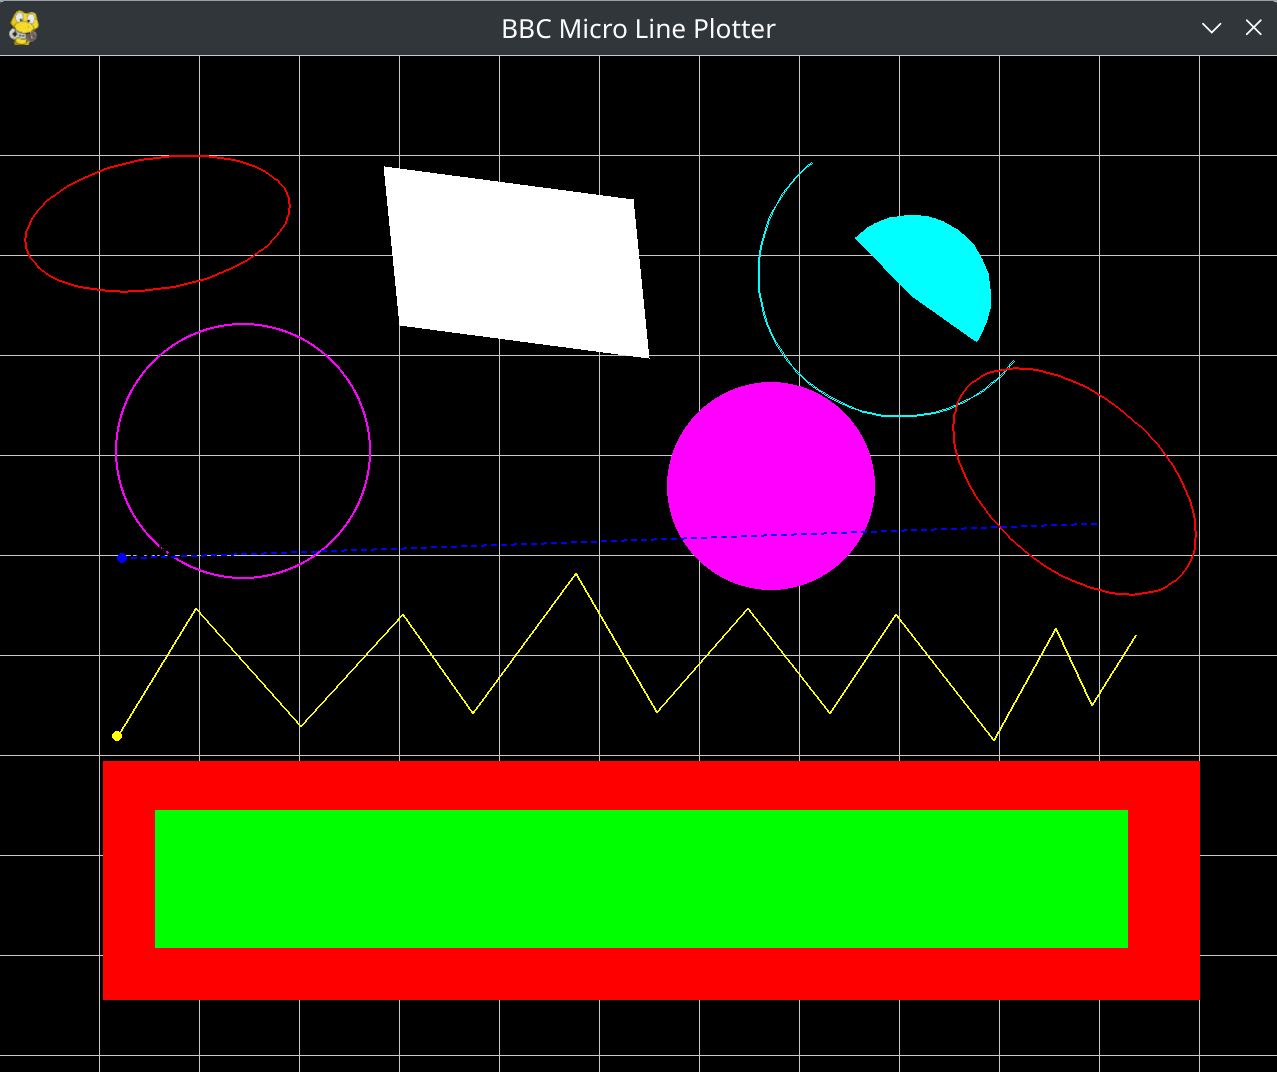Click the pygame snake icon in title bar
The image size is (1277, 1072).
click(x=23, y=28)
